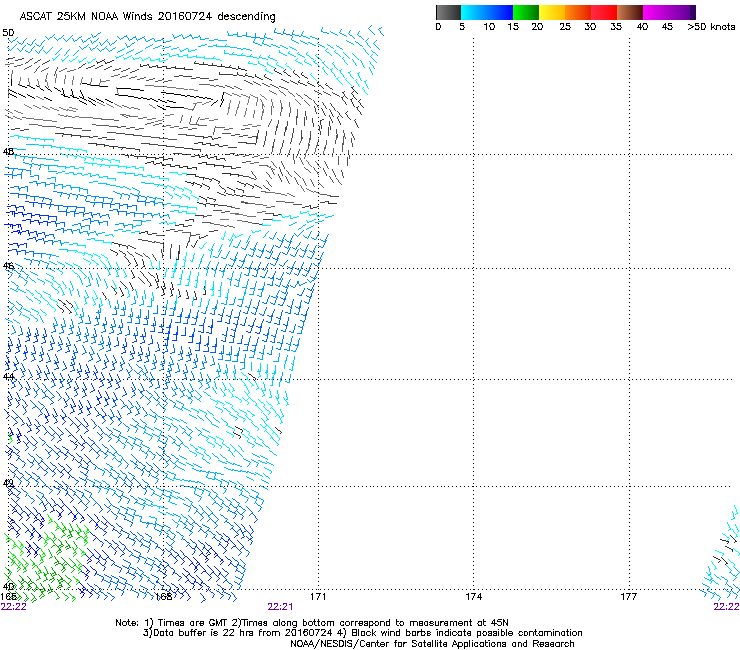Click the longitude axis label '171'

tap(318, 597)
